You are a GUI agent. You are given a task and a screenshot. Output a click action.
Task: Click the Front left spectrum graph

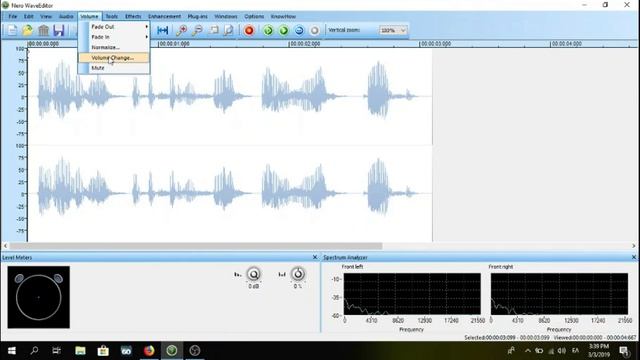[412, 294]
